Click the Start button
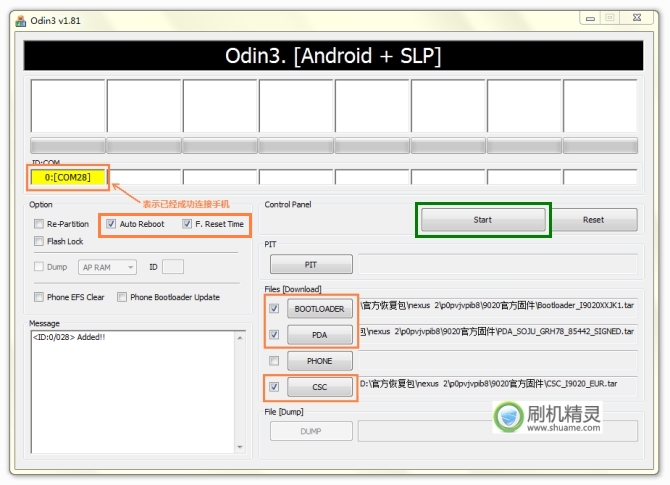Viewport: 670px width, 485px height. coord(483,220)
